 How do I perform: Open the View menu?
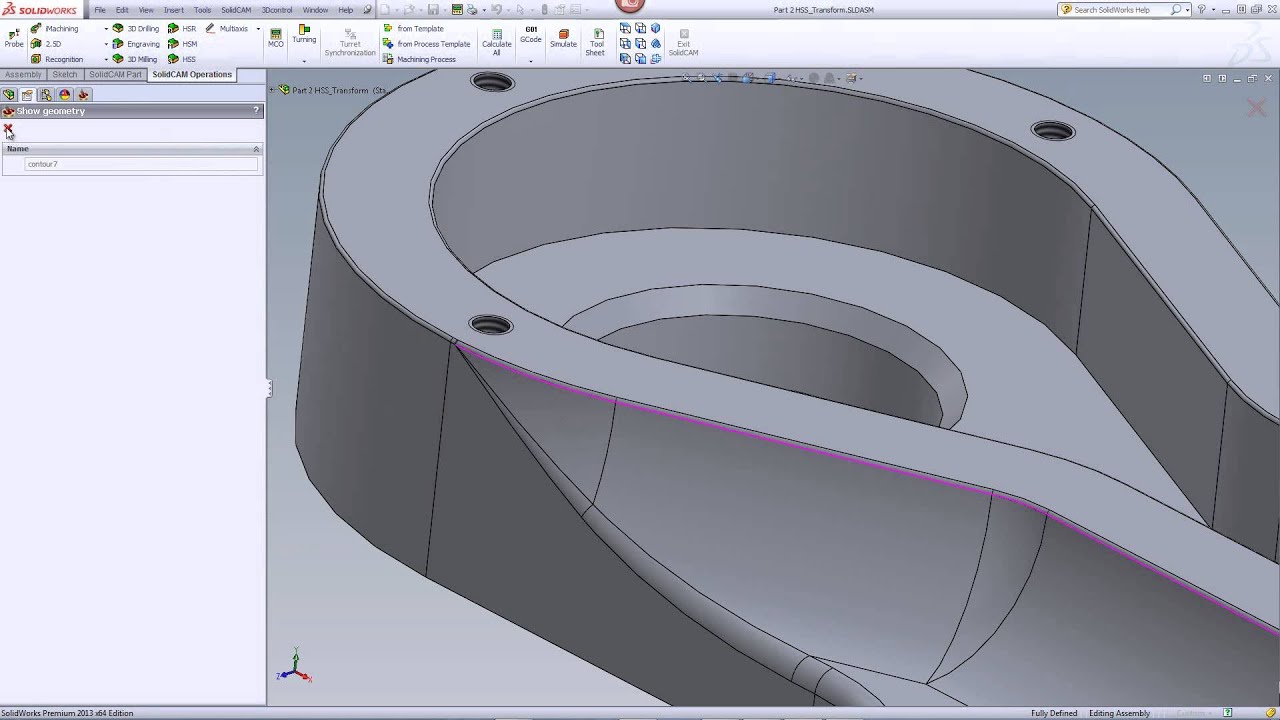pyautogui.click(x=146, y=10)
